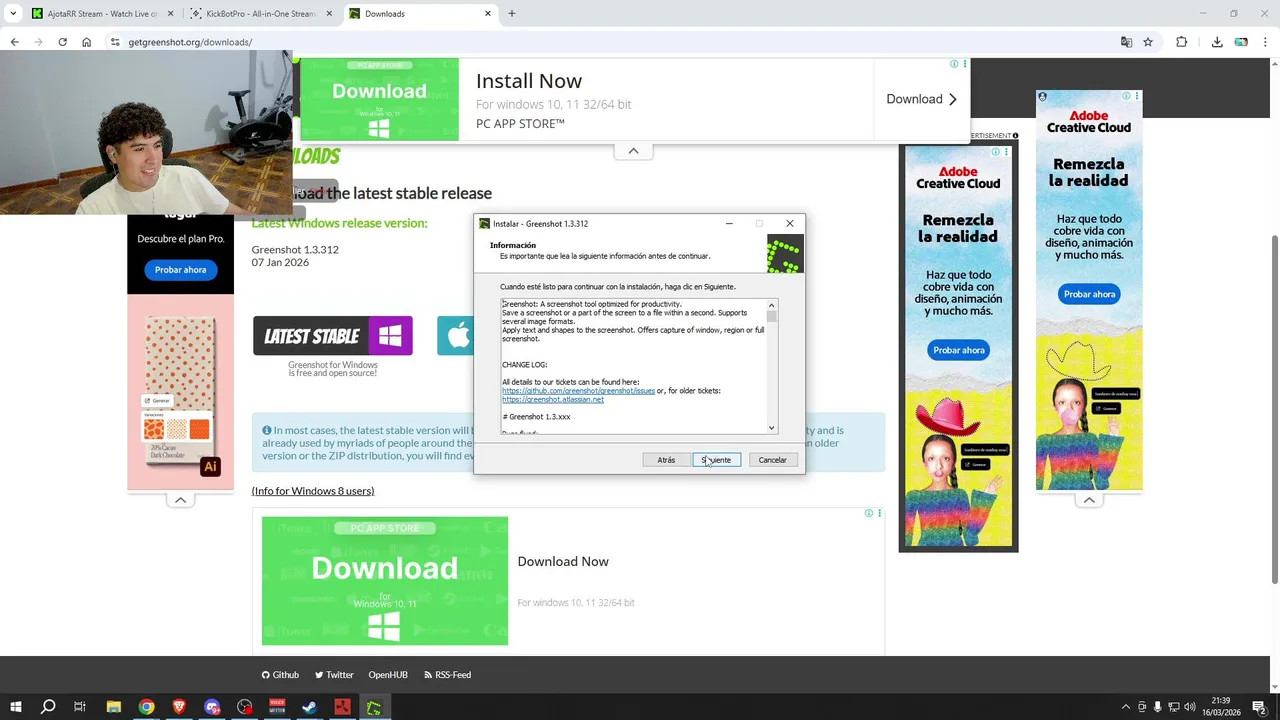Screen dimensions: 1280x720
Task: Bookmark this page with star icon
Action: point(1148,42)
